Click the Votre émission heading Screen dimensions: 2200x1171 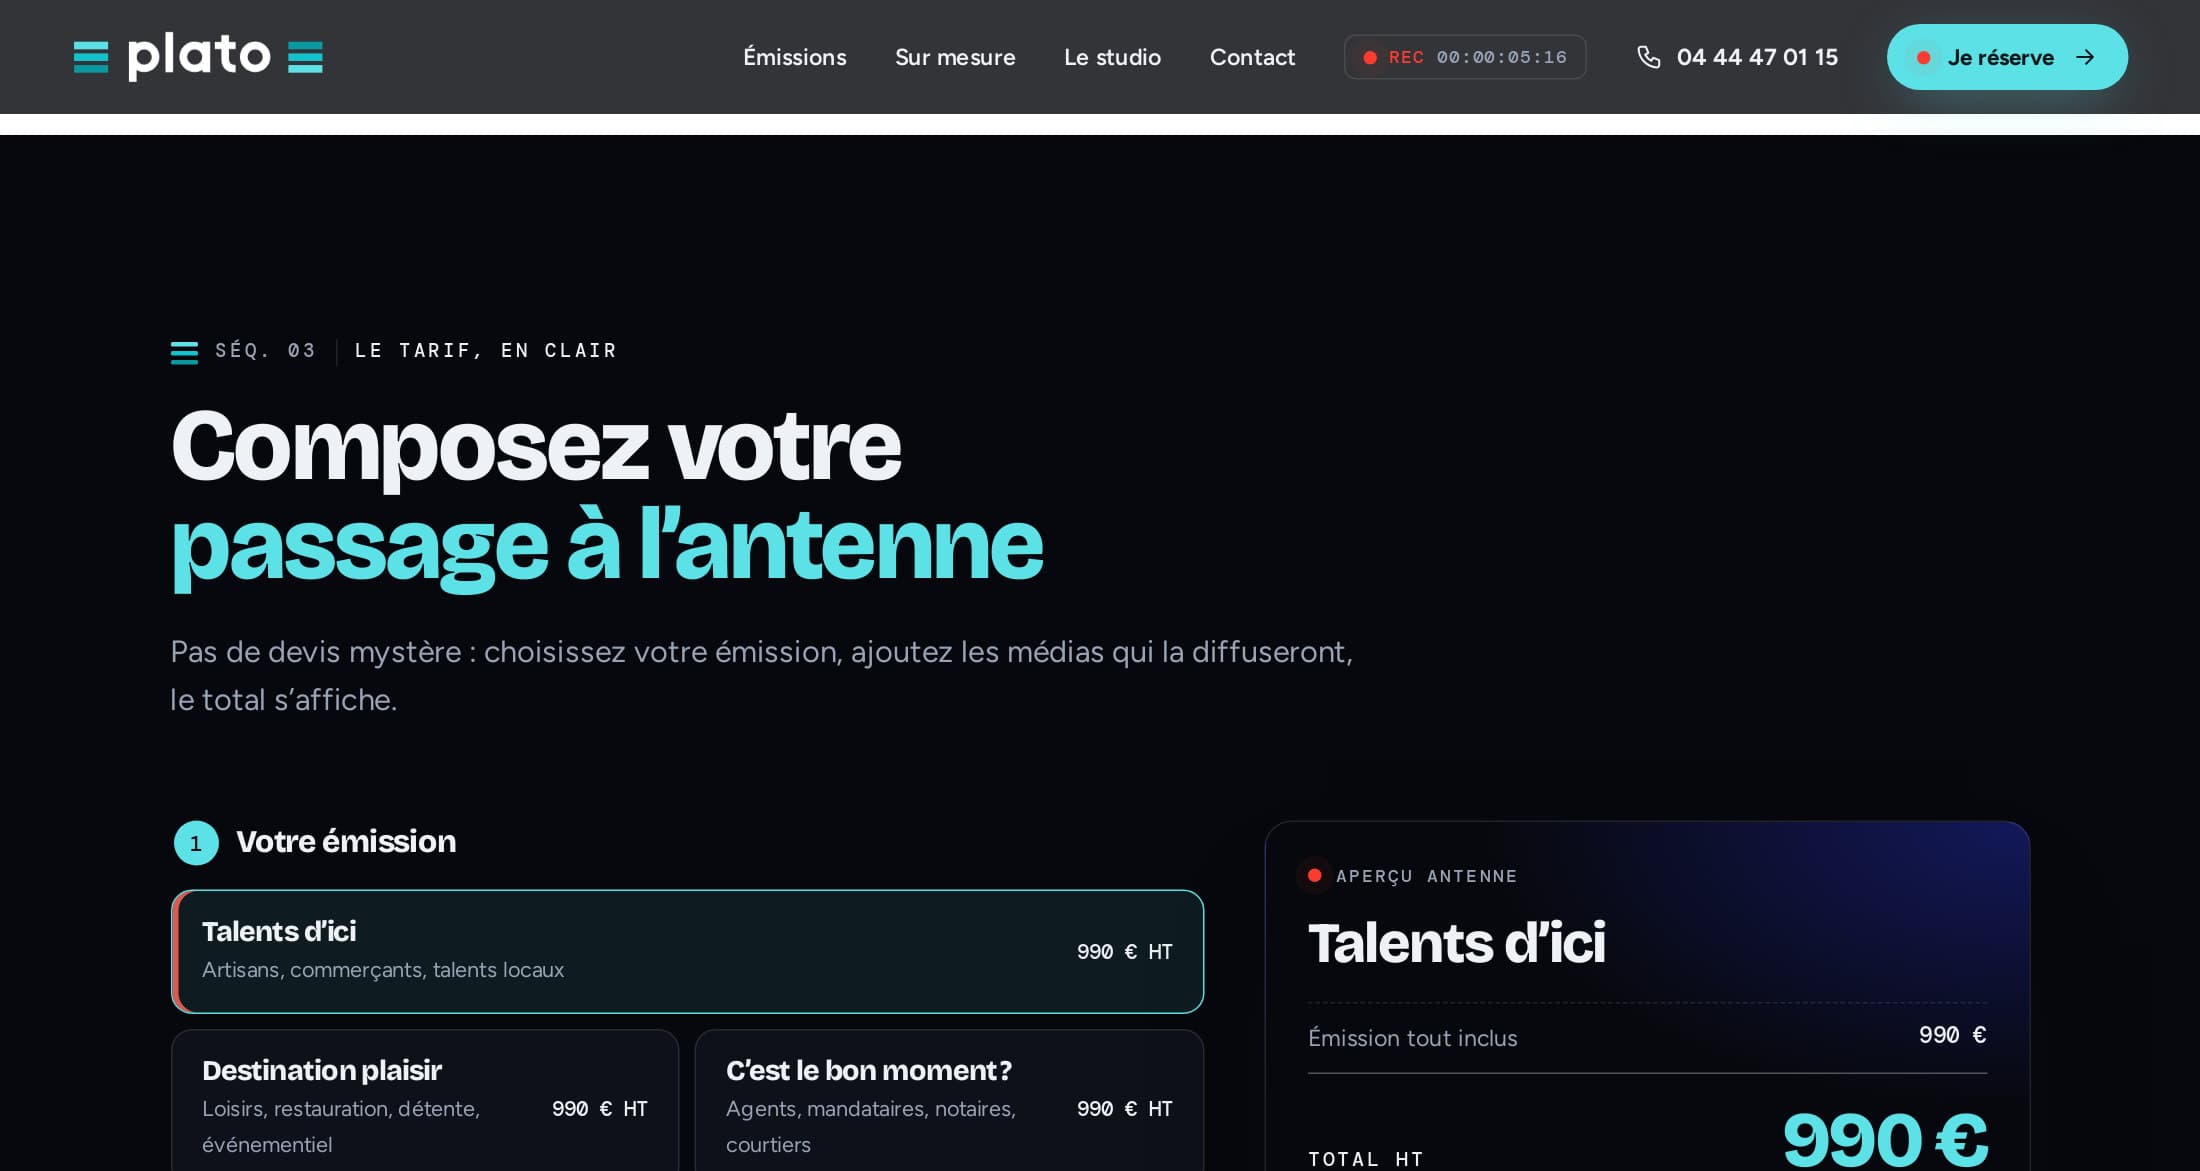tap(346, 842)
